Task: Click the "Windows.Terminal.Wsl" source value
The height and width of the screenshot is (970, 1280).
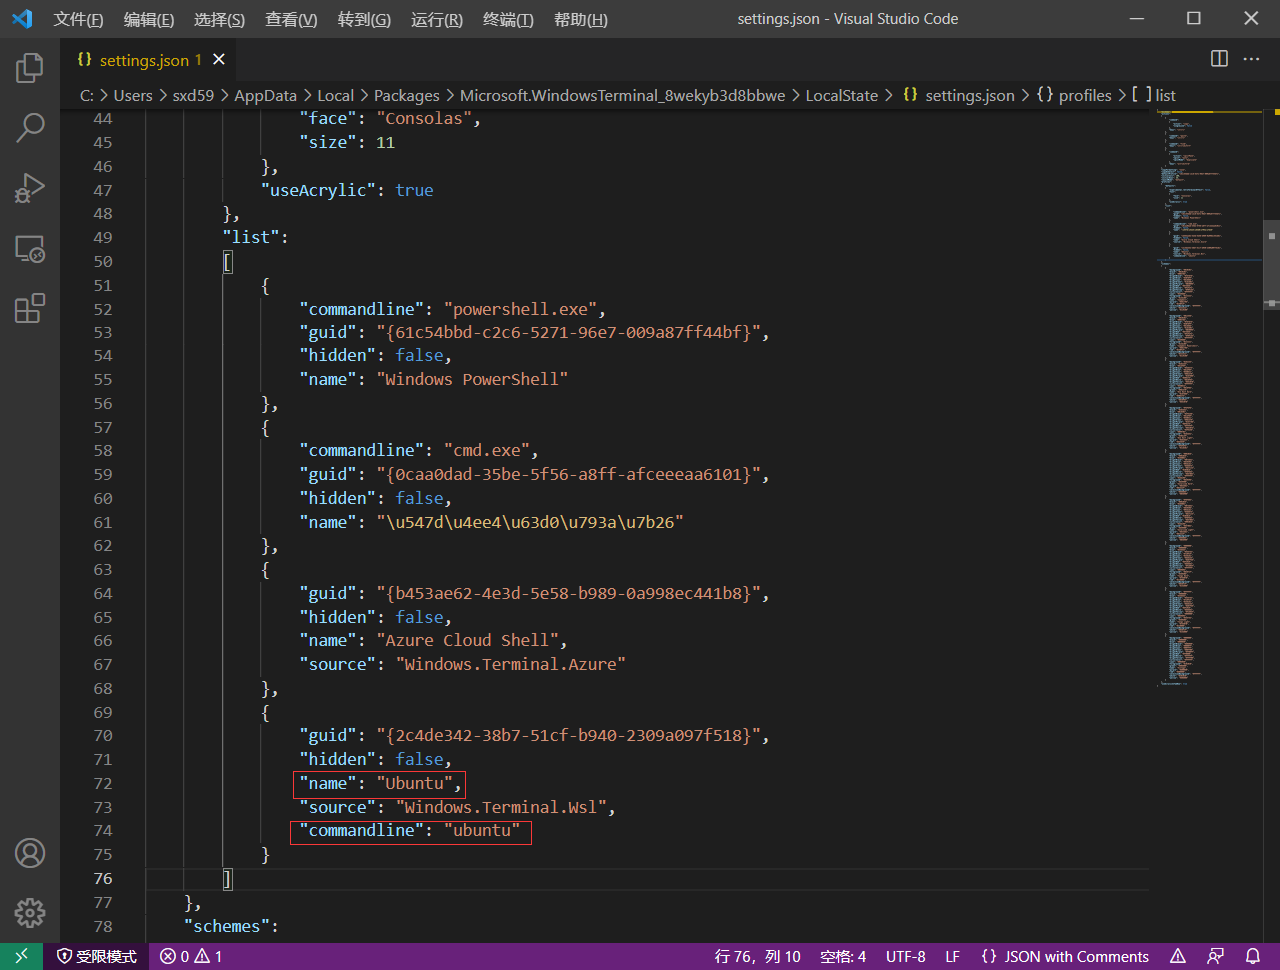Action: [x=501, y=807]
